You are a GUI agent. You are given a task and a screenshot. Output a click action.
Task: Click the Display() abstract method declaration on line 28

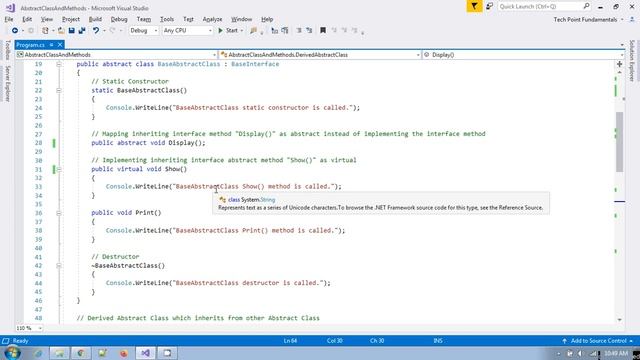click(x=149, y=143)
